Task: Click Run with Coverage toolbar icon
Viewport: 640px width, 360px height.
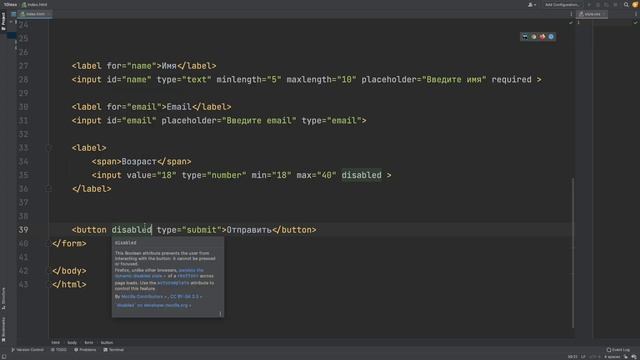Action: coord(607,4)
